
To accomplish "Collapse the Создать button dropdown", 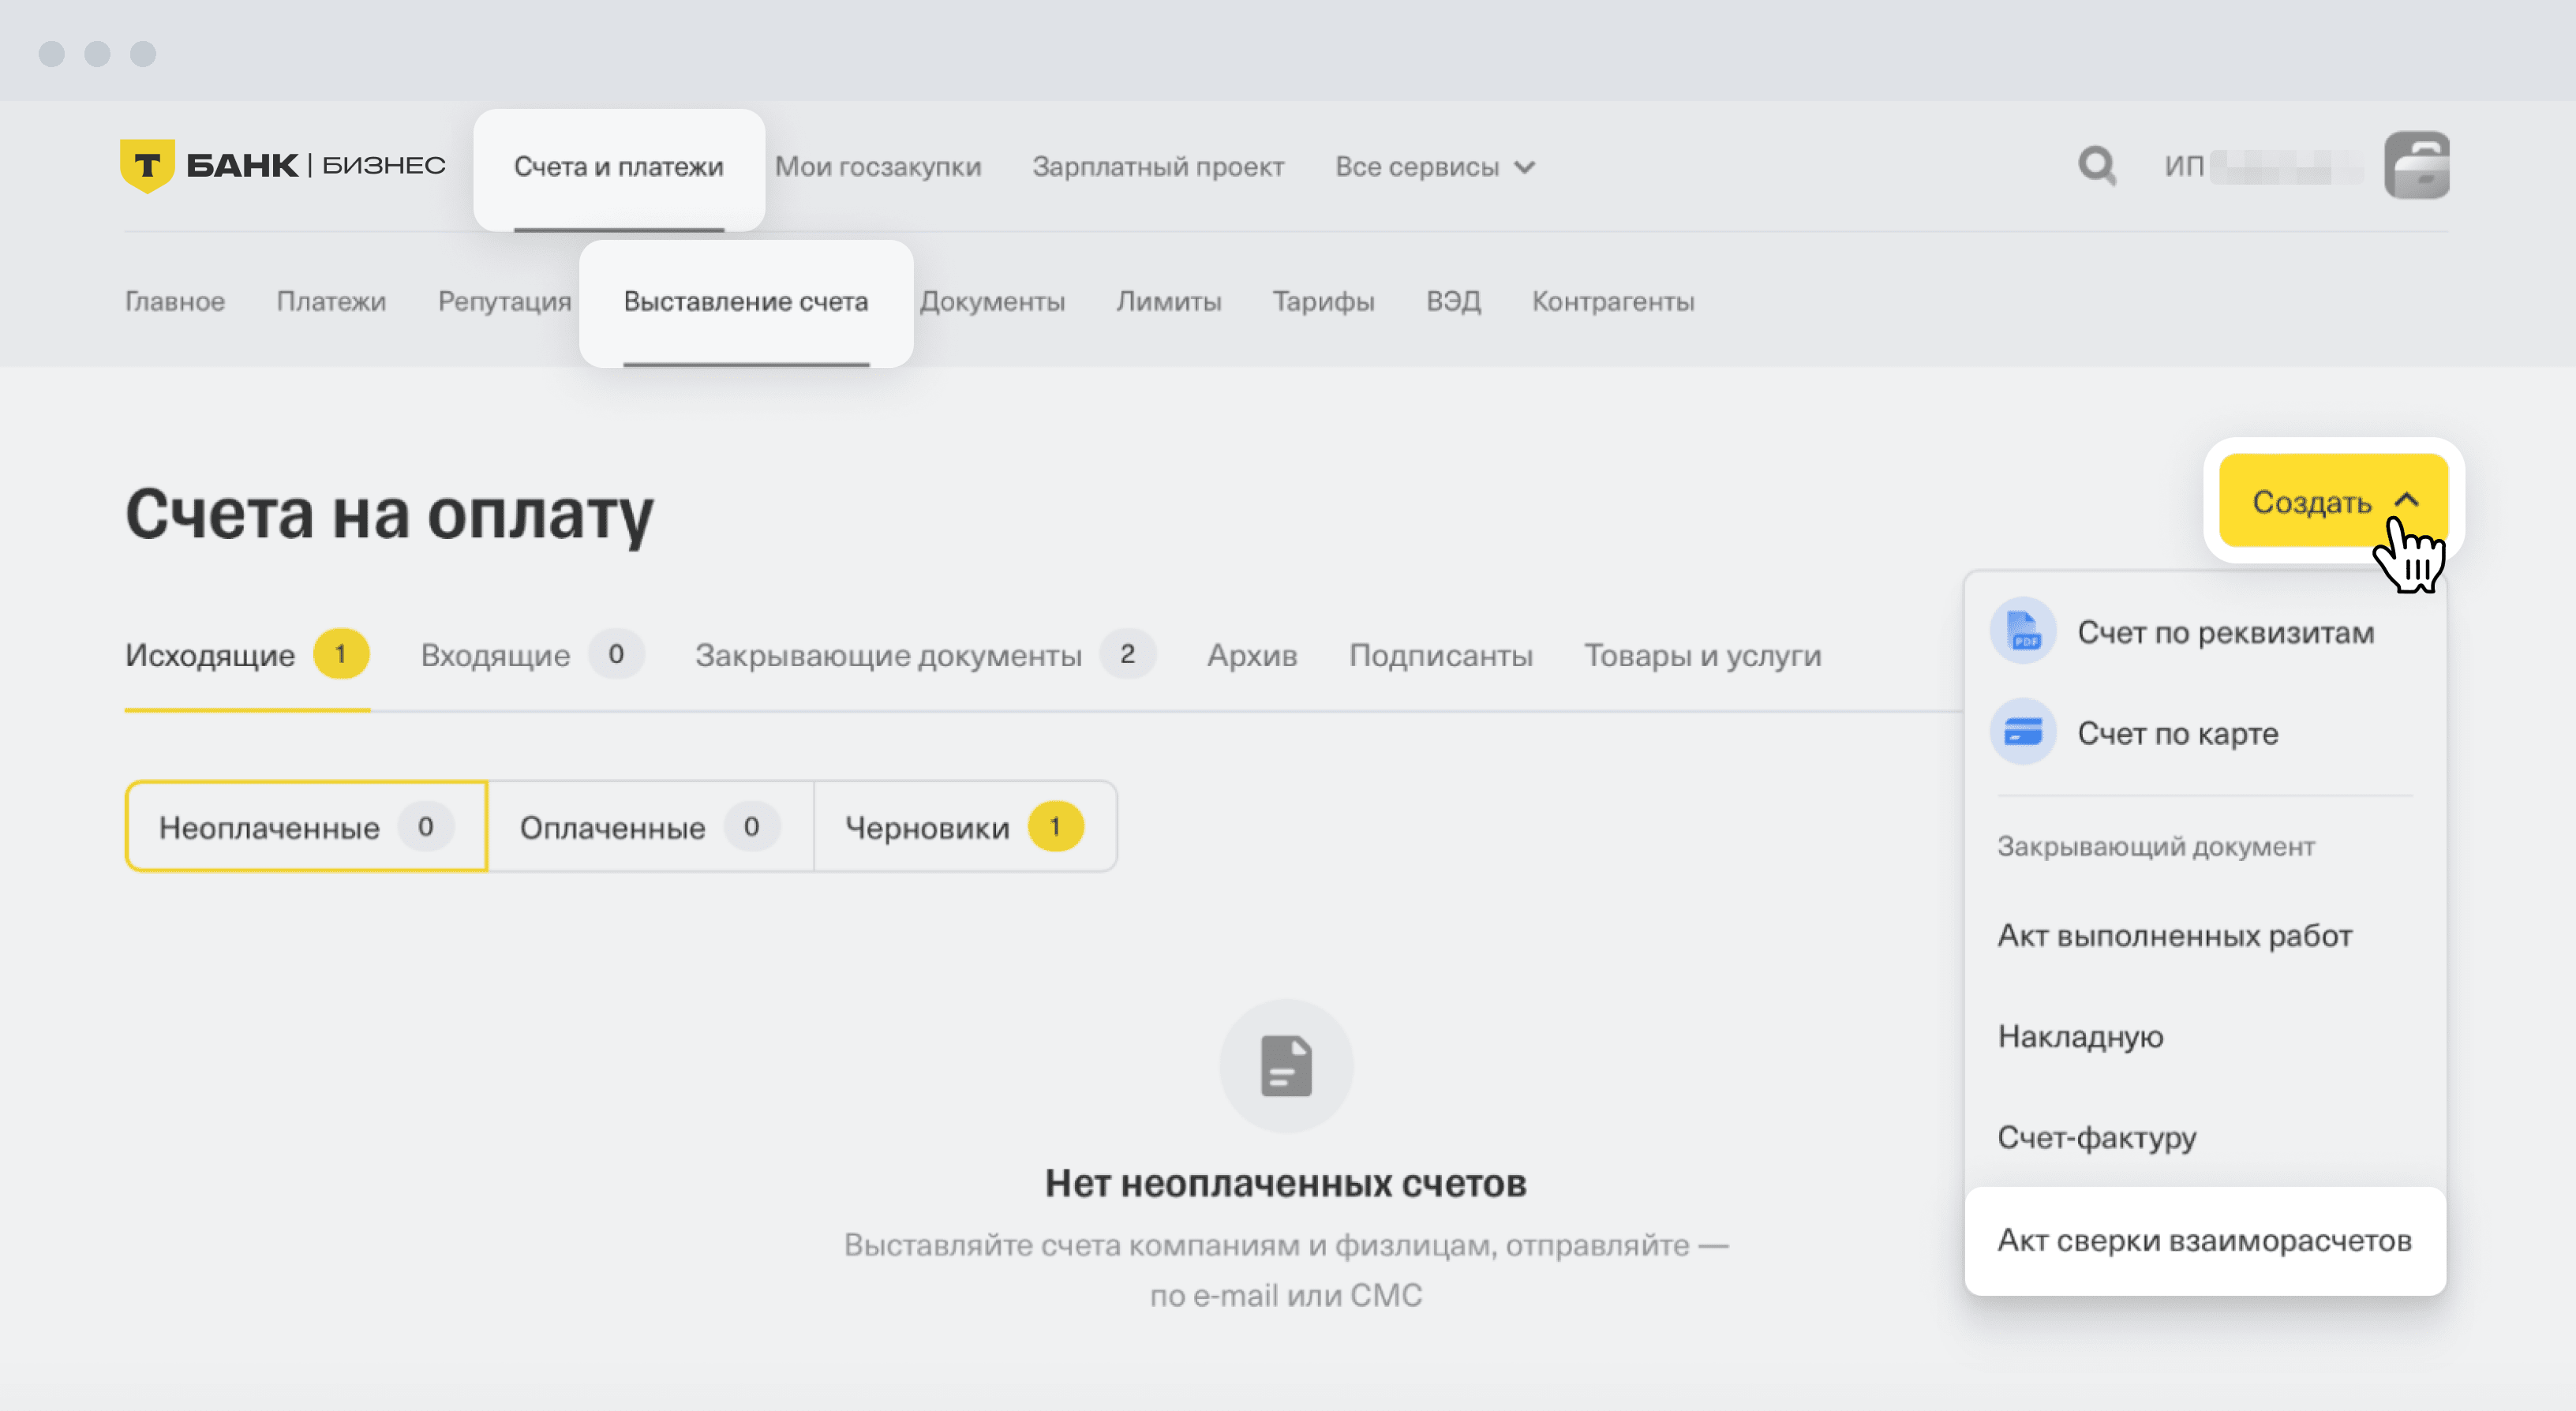I will pos(2327,500).
